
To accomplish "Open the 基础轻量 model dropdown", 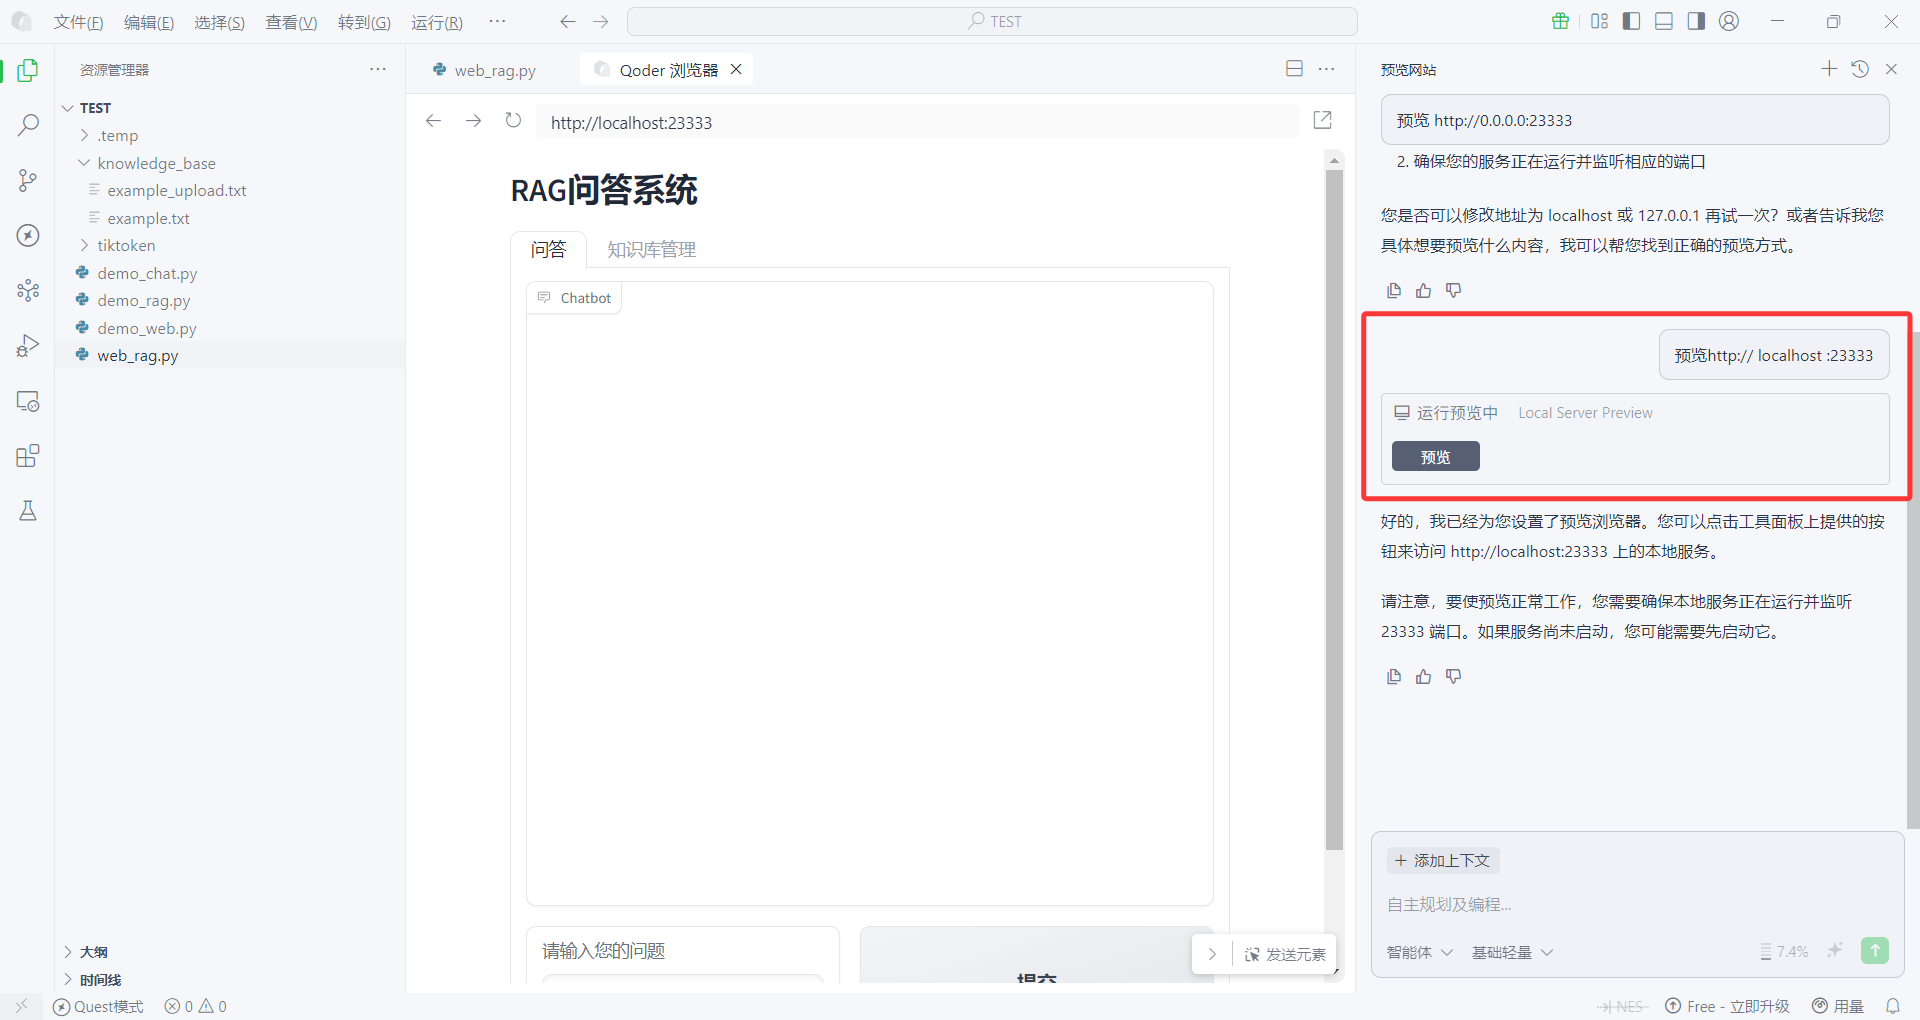I will pos(1512,952).
